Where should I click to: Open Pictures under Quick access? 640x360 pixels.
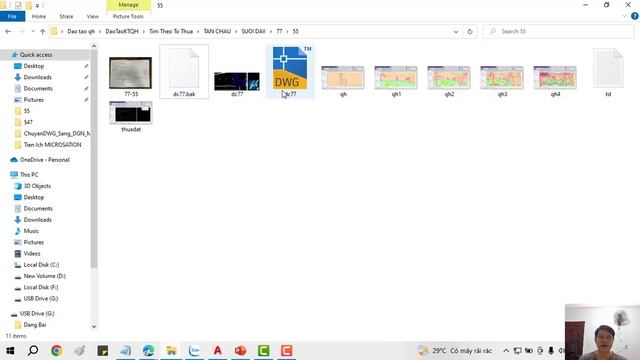[33, 100]
